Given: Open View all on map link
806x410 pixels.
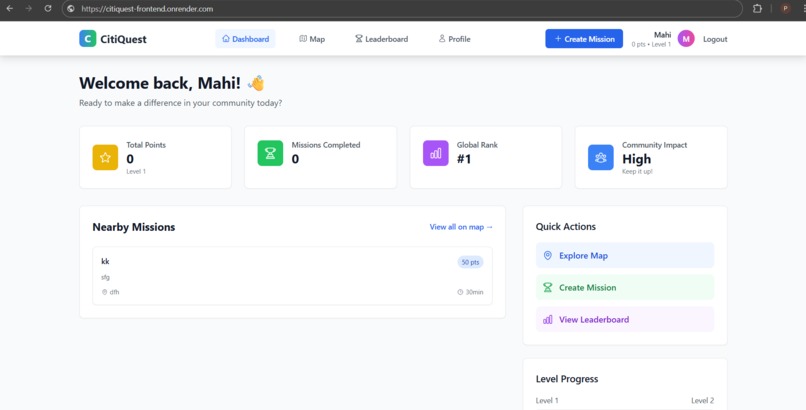Looking at the screenshot, I should tap(461, 227).
